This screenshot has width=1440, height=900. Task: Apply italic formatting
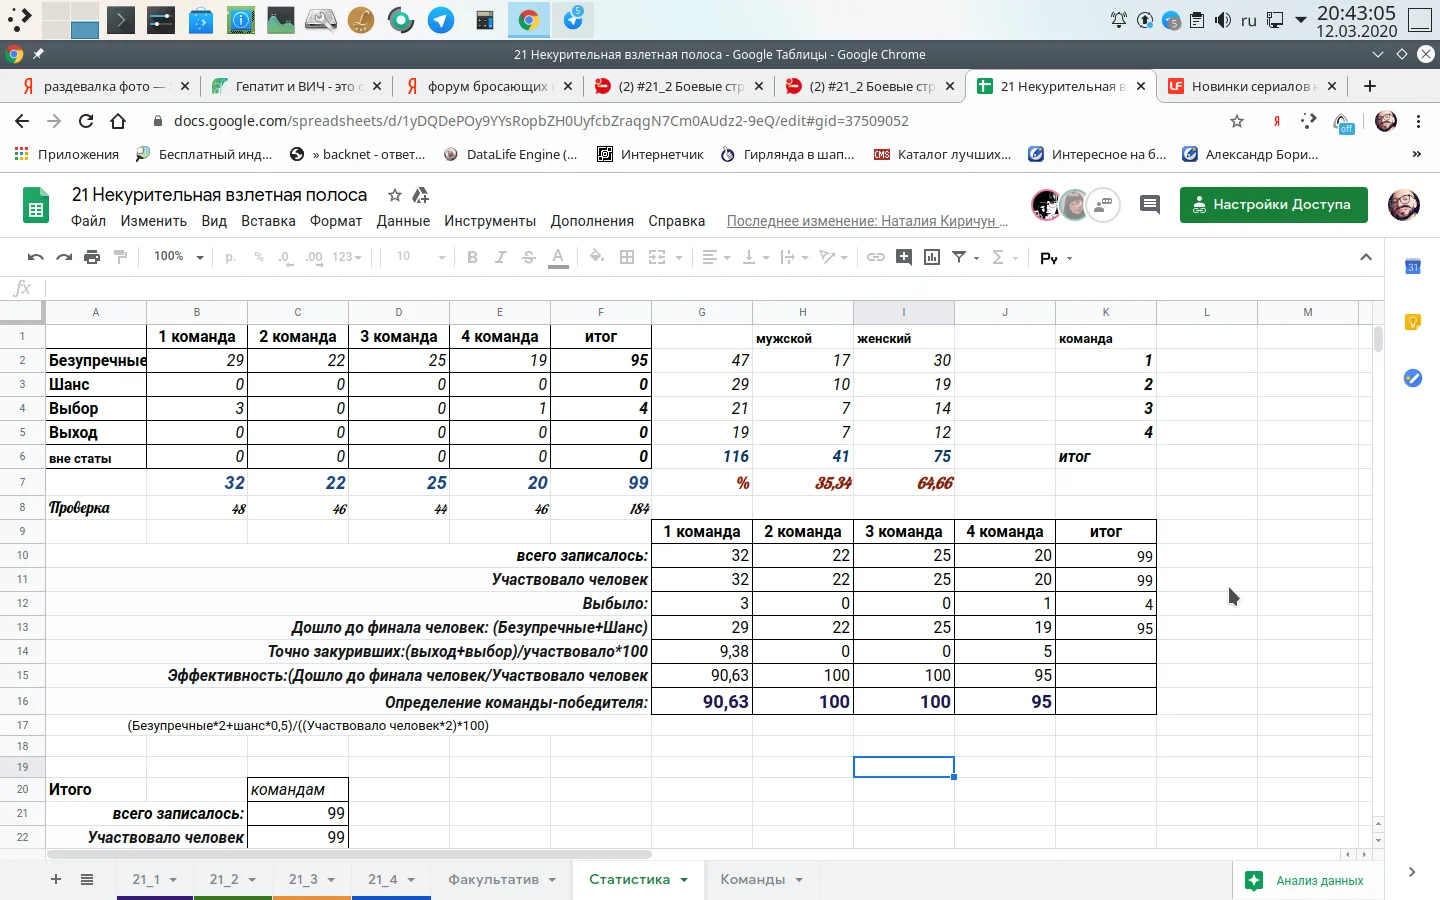click(500, 257)
